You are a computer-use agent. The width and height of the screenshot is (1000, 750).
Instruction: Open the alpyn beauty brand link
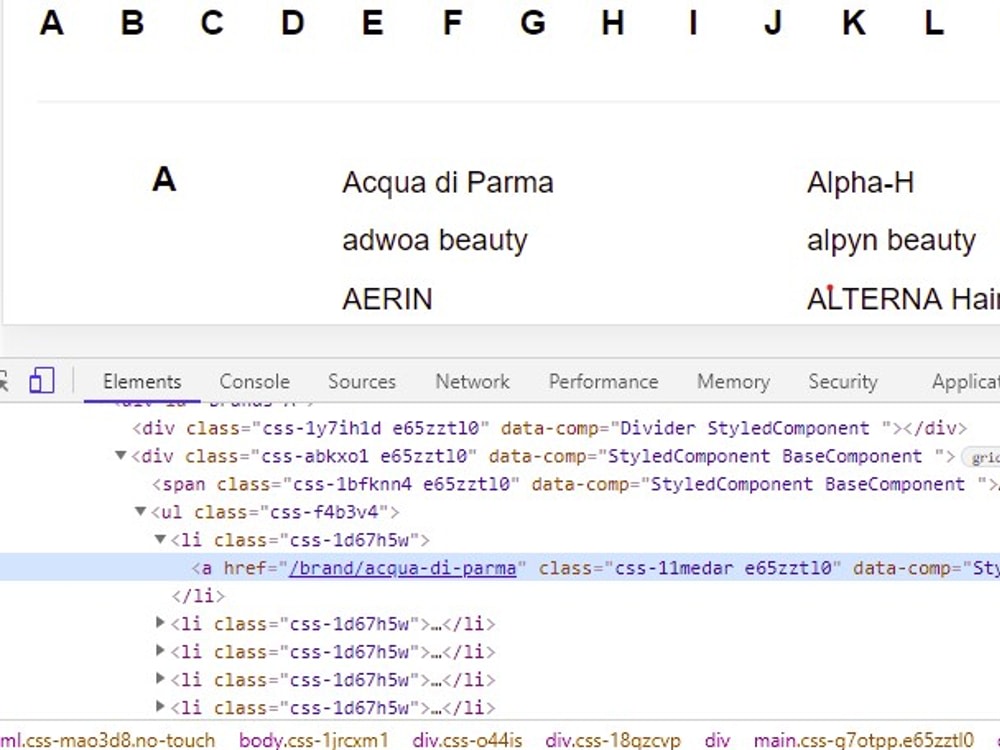[891, 240]
